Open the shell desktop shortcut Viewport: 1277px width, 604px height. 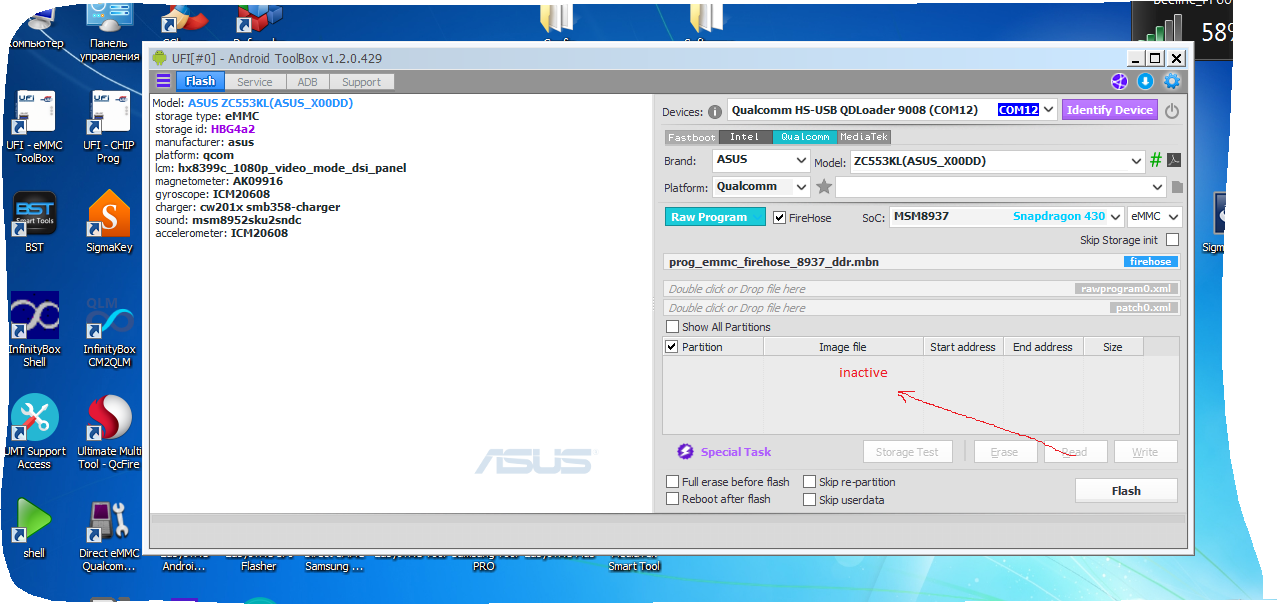point(34,528)
